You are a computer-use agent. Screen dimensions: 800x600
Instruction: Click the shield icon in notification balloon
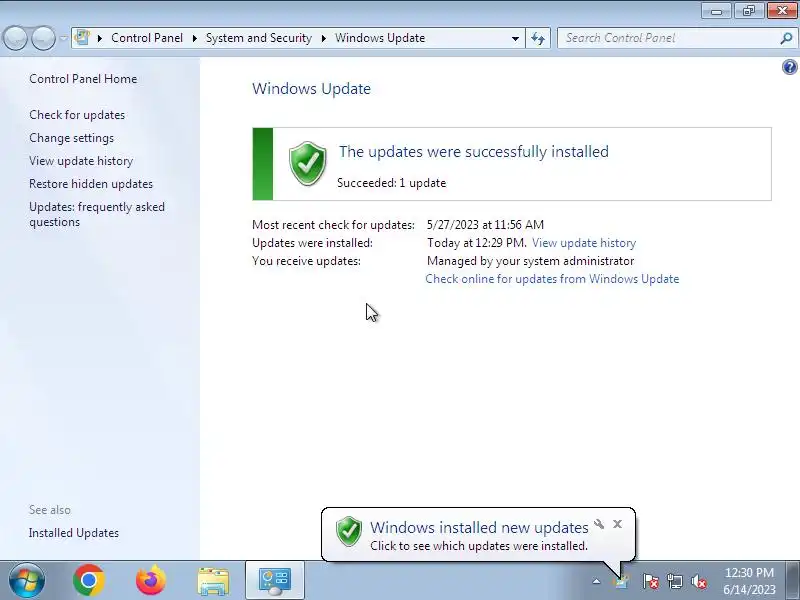[x=349, y=531]
